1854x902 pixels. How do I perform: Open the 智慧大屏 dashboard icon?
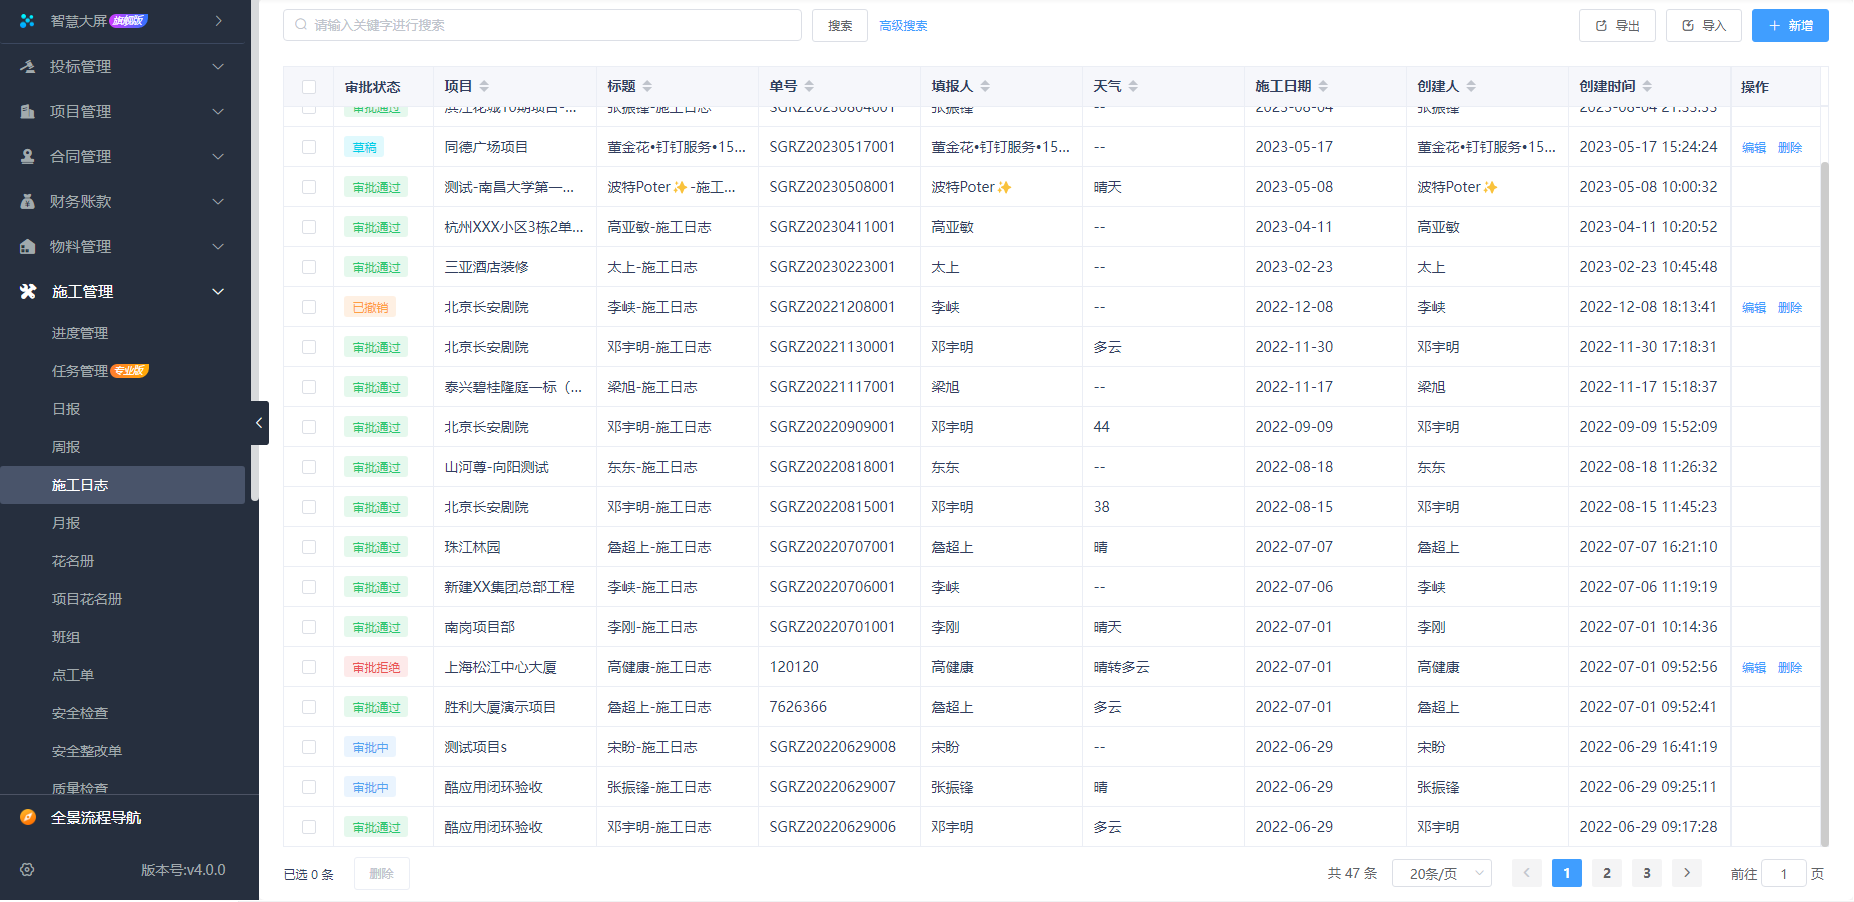pos(25,19)
